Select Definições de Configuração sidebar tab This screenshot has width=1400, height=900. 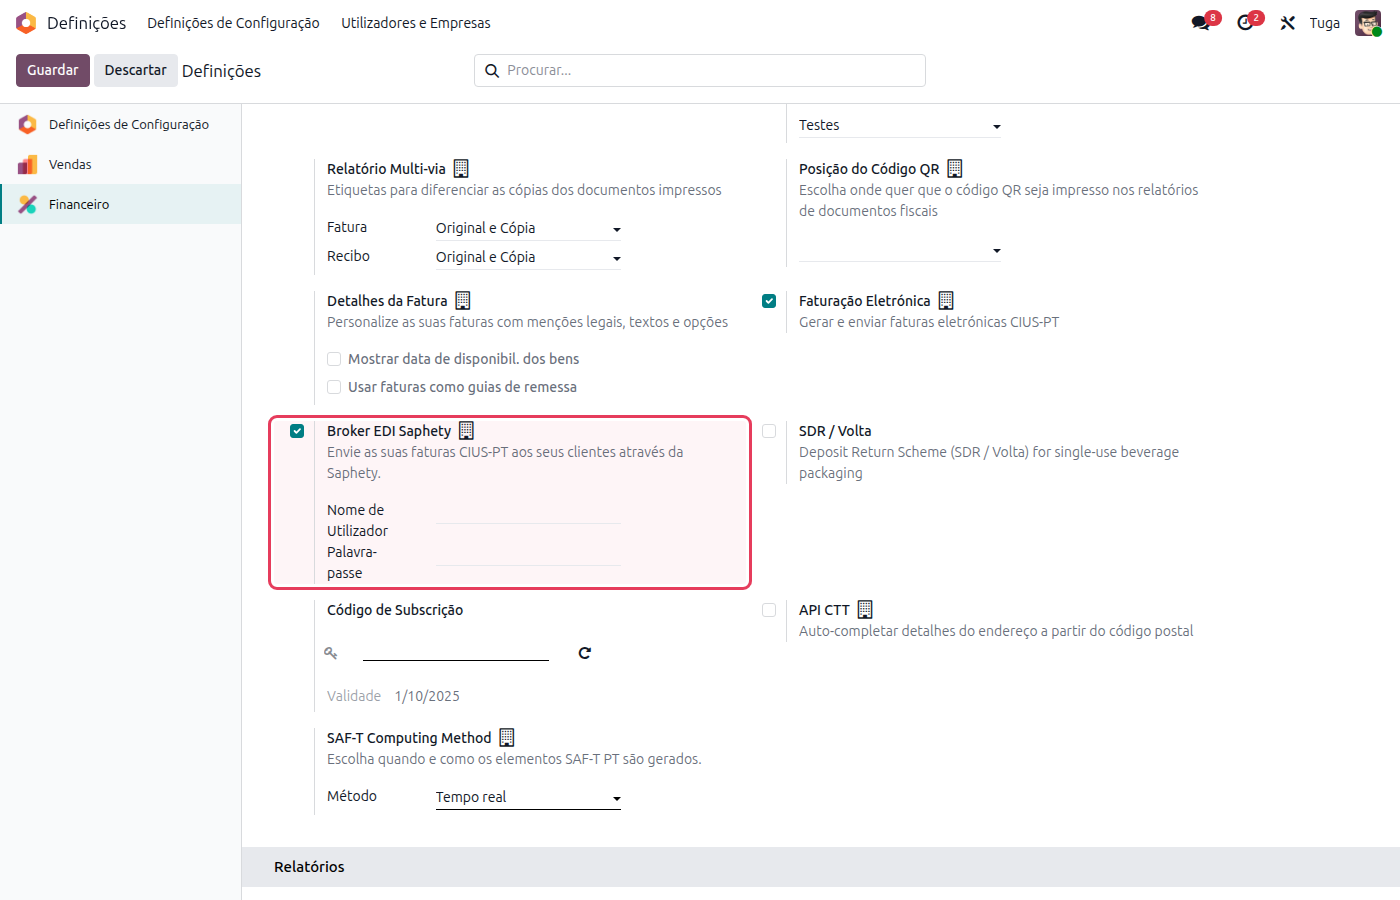(x=120, y=125)
